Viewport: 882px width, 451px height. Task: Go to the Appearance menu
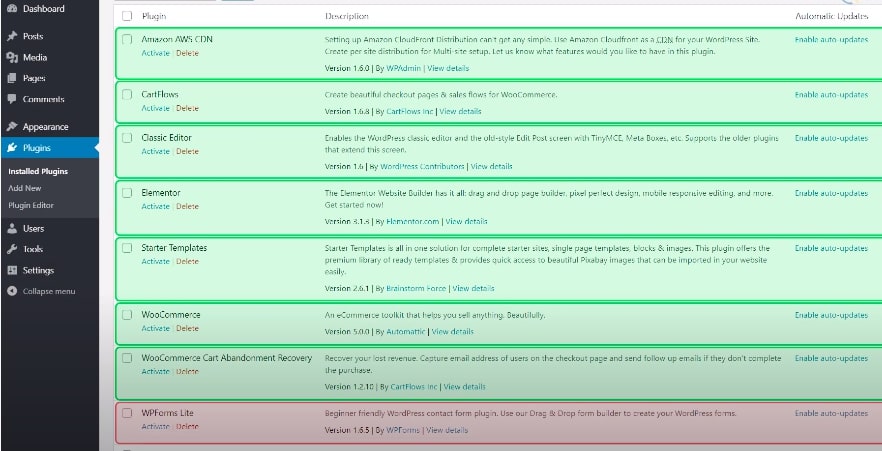[x=45, y=127]
